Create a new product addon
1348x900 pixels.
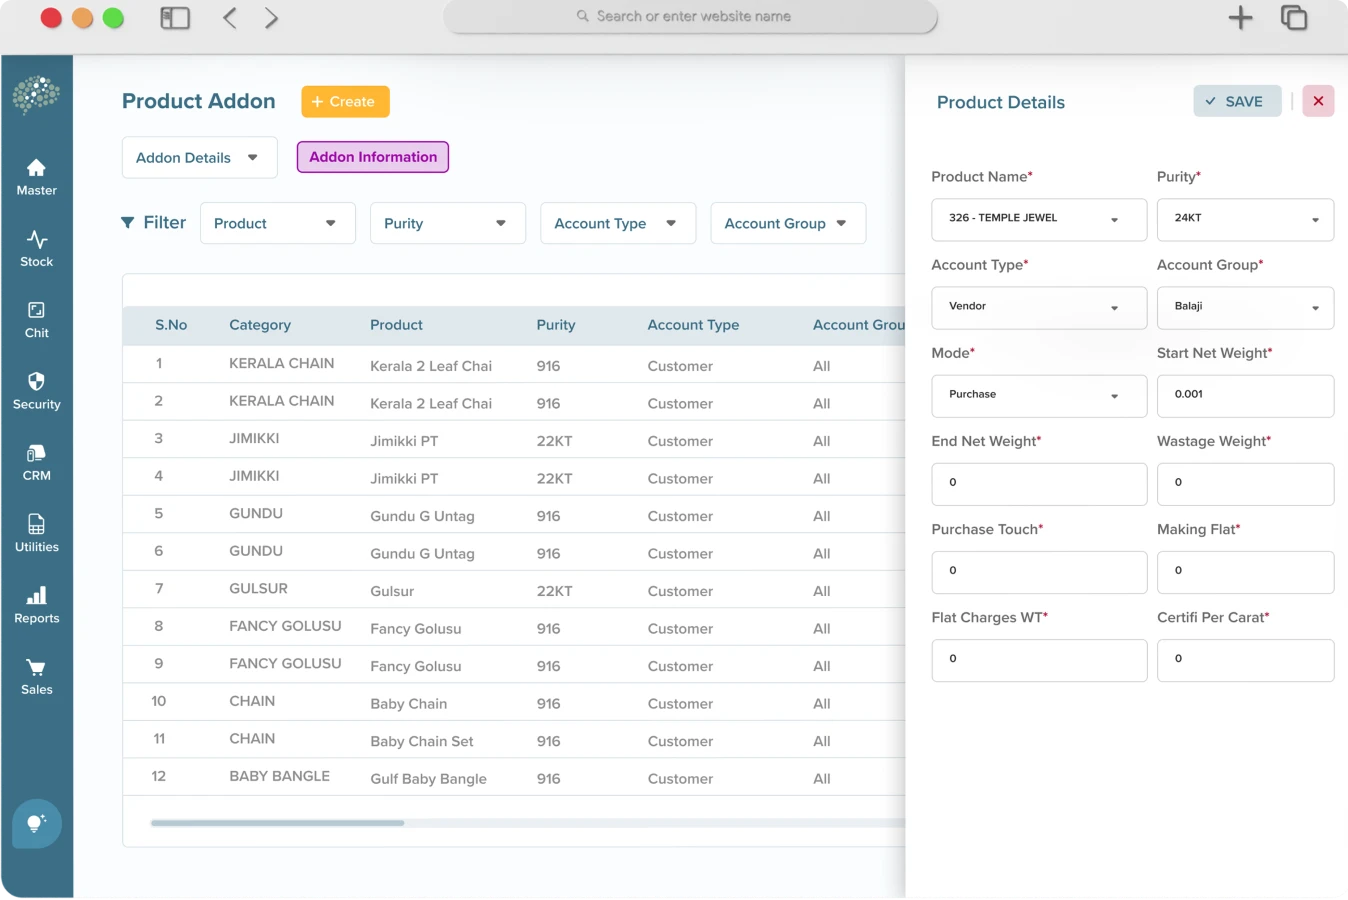[x=345, y=101]
